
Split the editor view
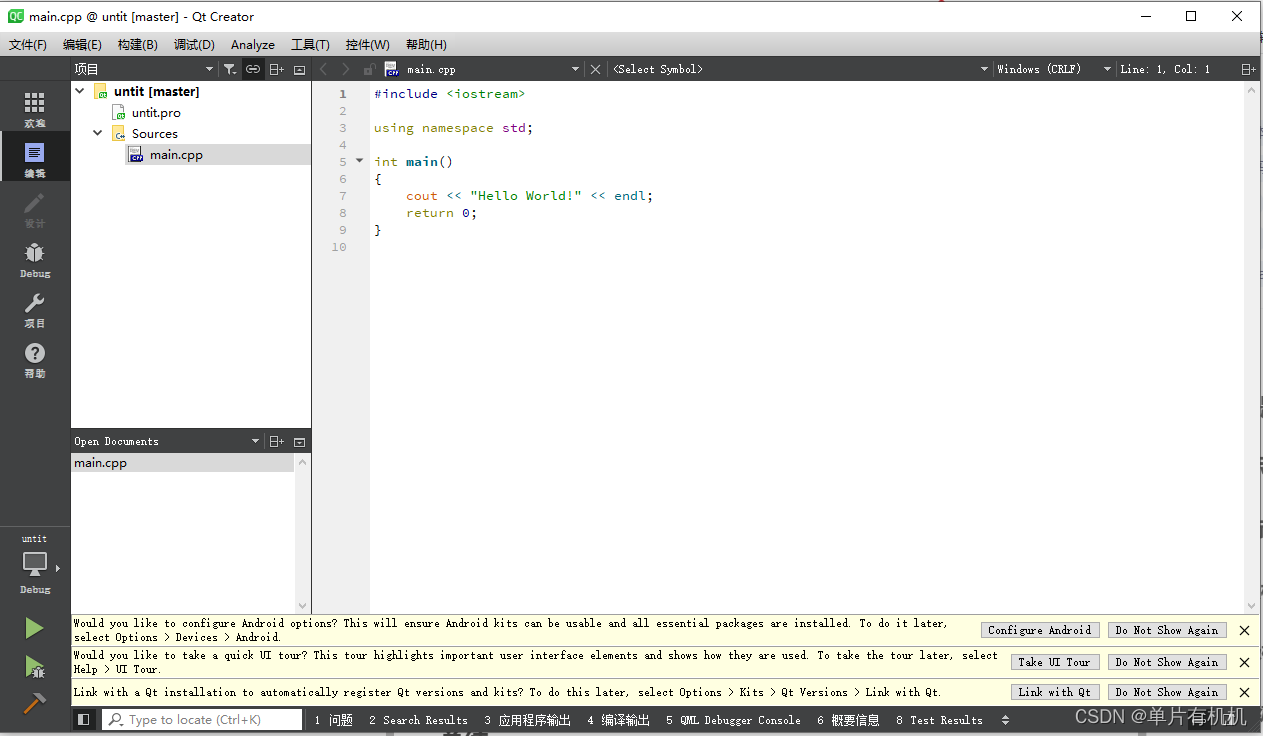pyautogui.click(x=1248, y=69)
